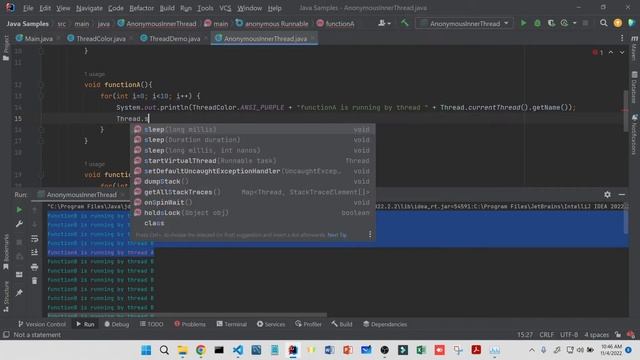Open run configuration wrench in Run panel
640x360 pixels.
pos(19,224)
